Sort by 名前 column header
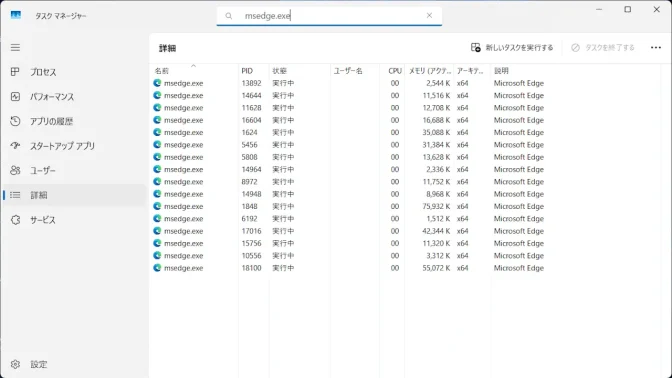Screen dimensions: 672x378 194,71
